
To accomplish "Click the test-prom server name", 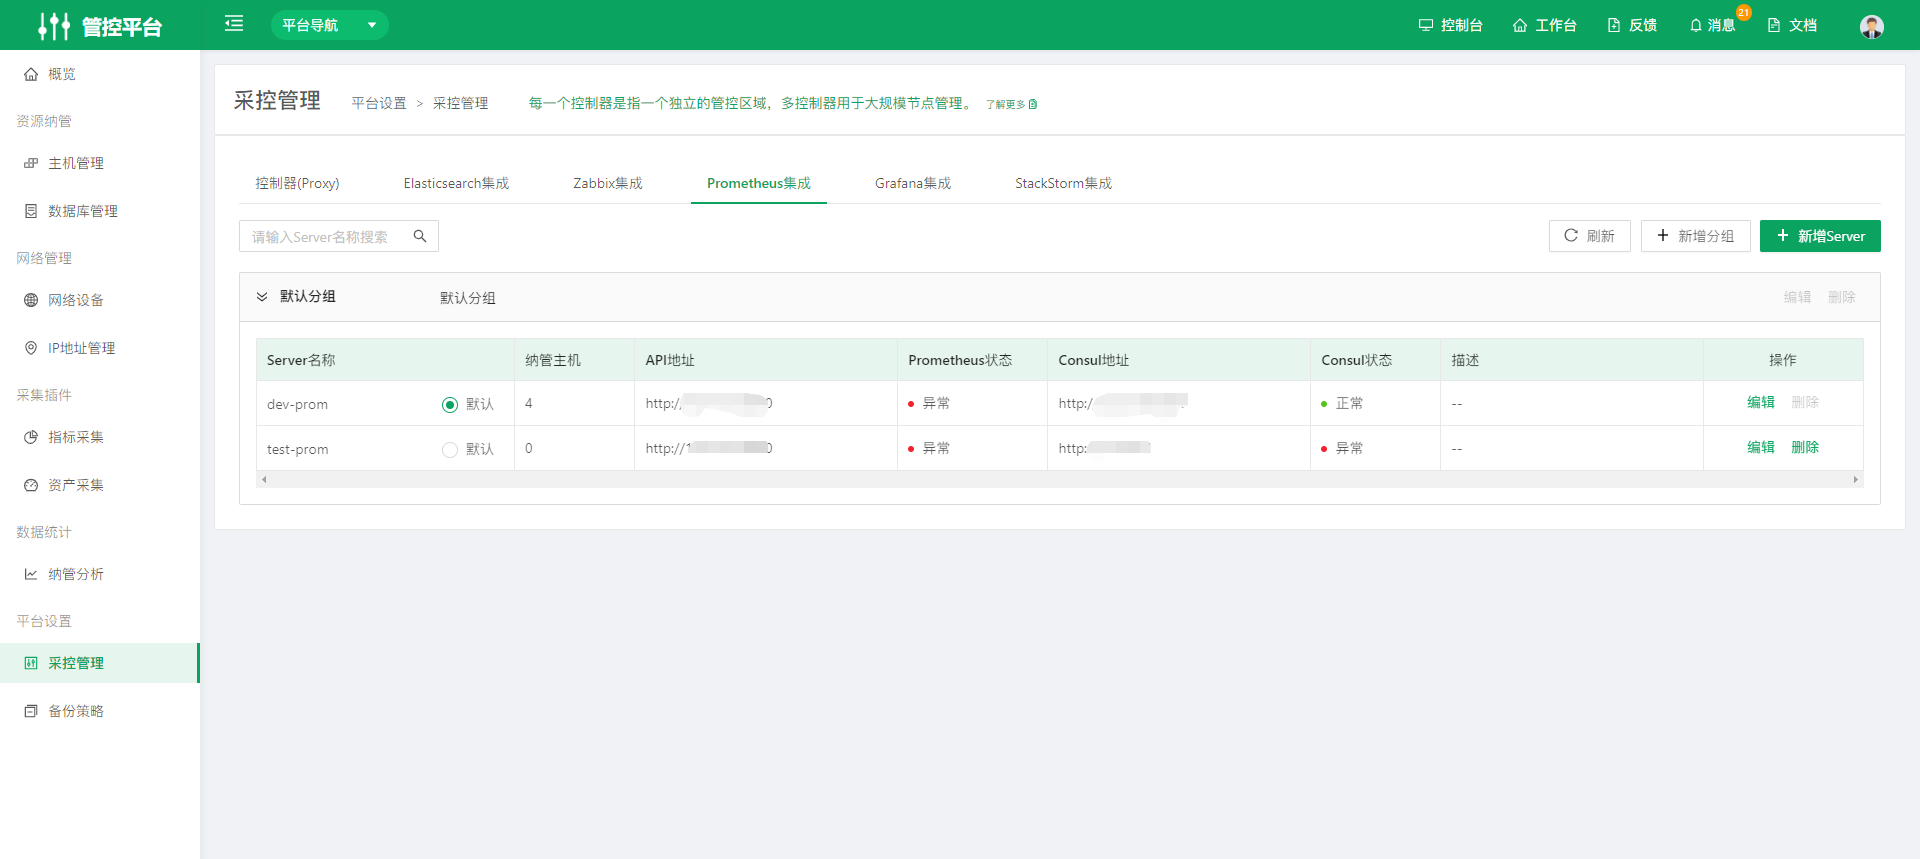I will (x=297, y=450).
